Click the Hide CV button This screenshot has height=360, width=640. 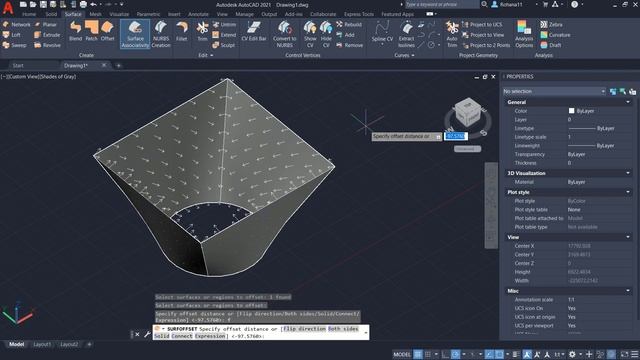pyautogui.click(x=326, y=34)
